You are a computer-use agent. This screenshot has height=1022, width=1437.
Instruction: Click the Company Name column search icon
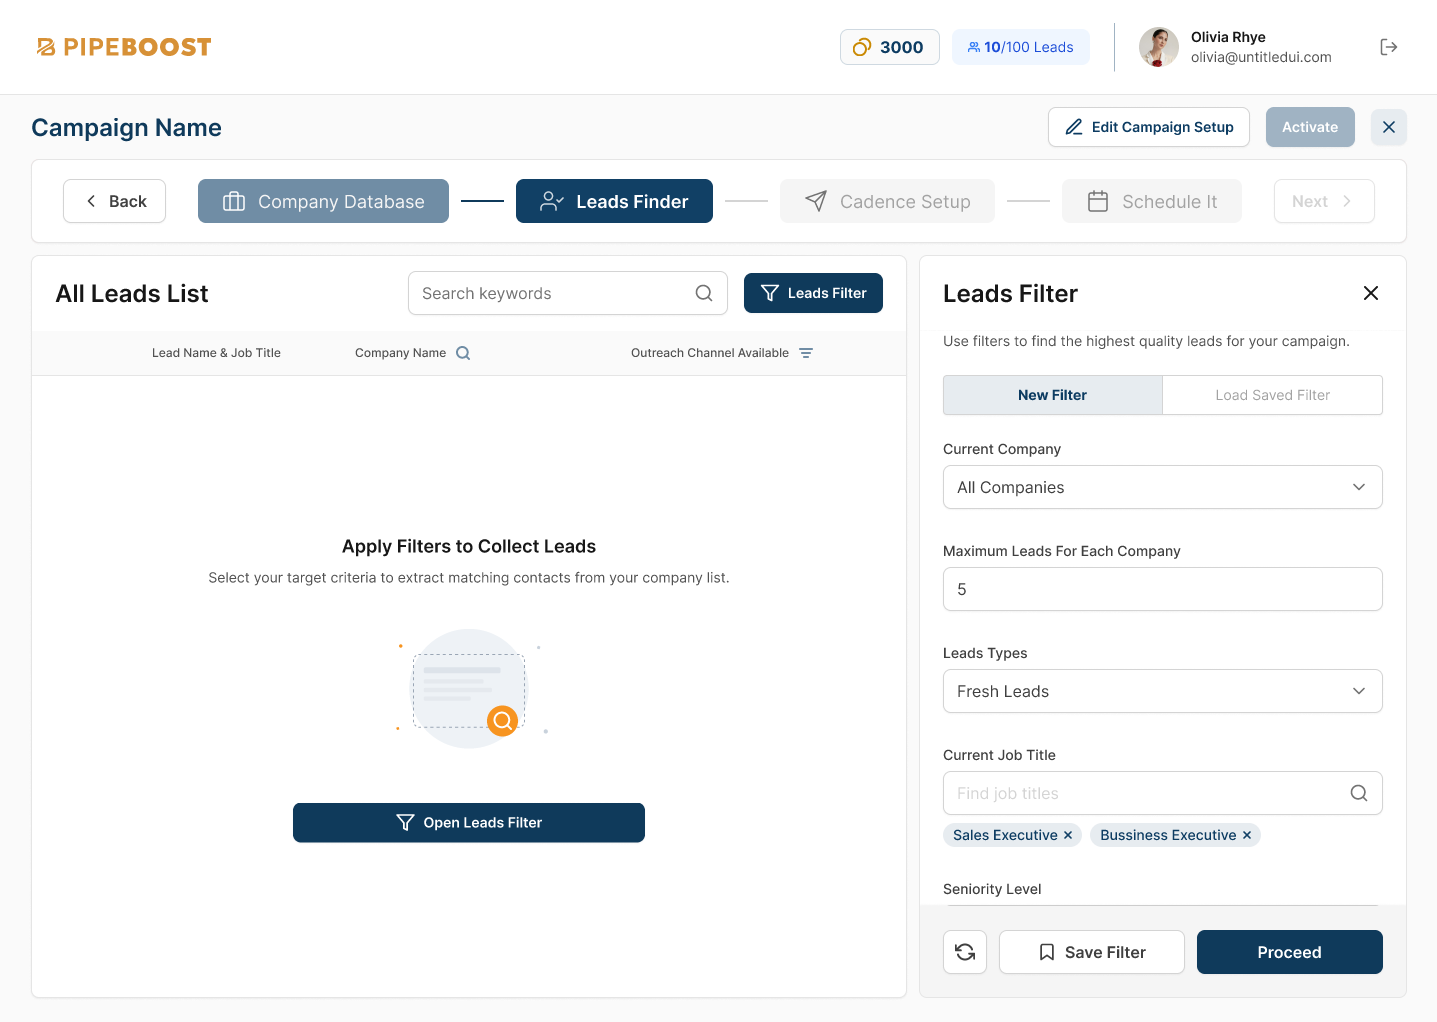click(463, 353)
